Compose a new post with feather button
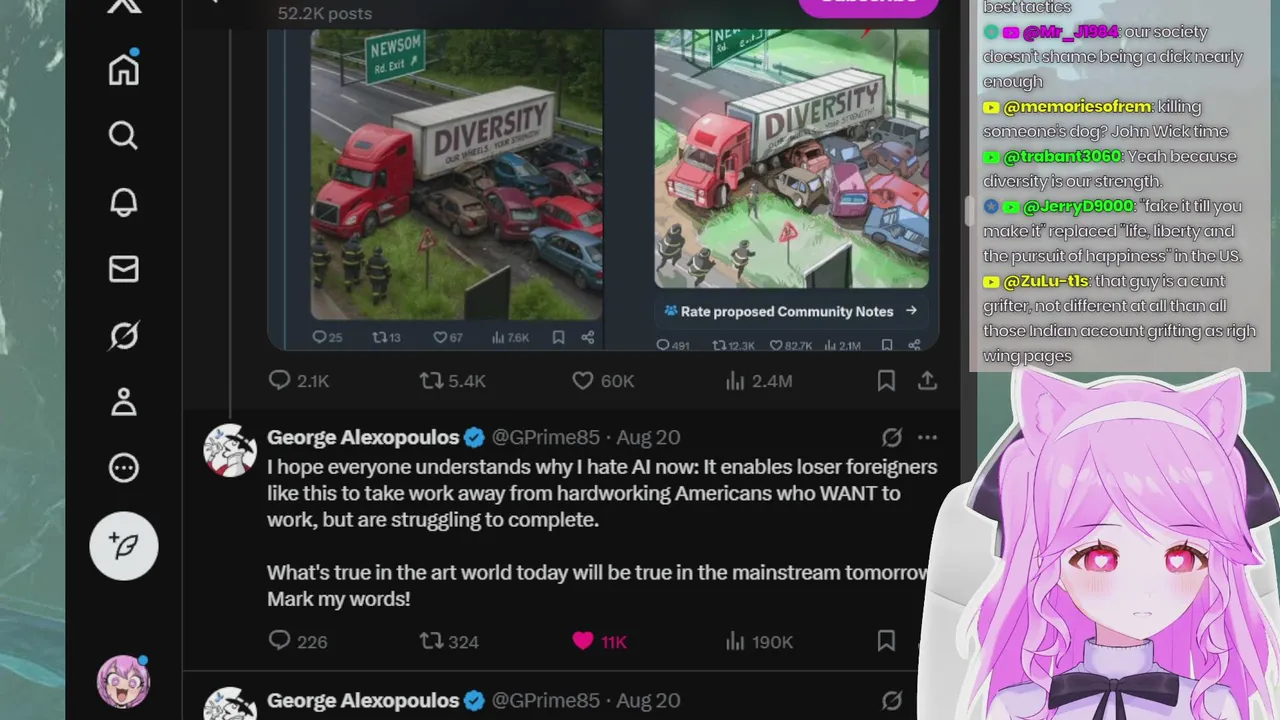This screenshot has width=1280, height=720. point(124,546)
